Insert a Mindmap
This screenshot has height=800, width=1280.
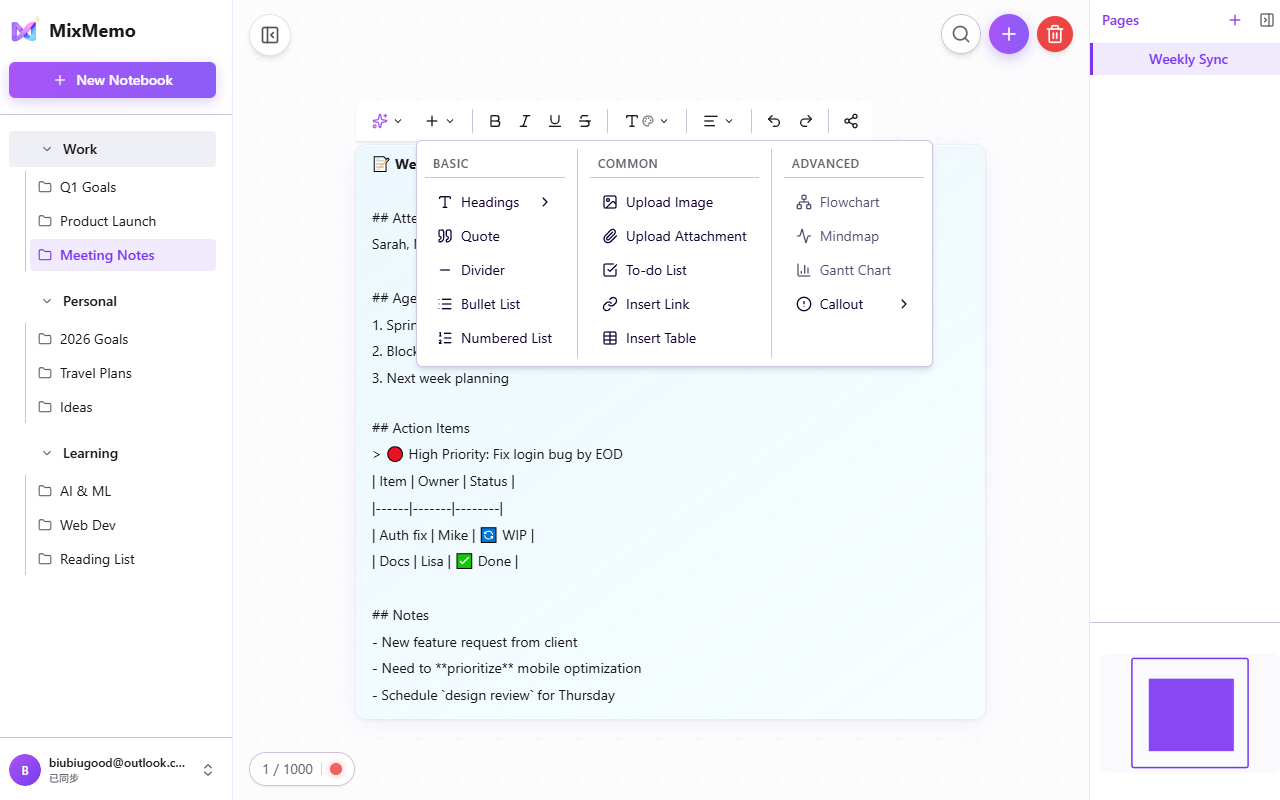(853, 236)
